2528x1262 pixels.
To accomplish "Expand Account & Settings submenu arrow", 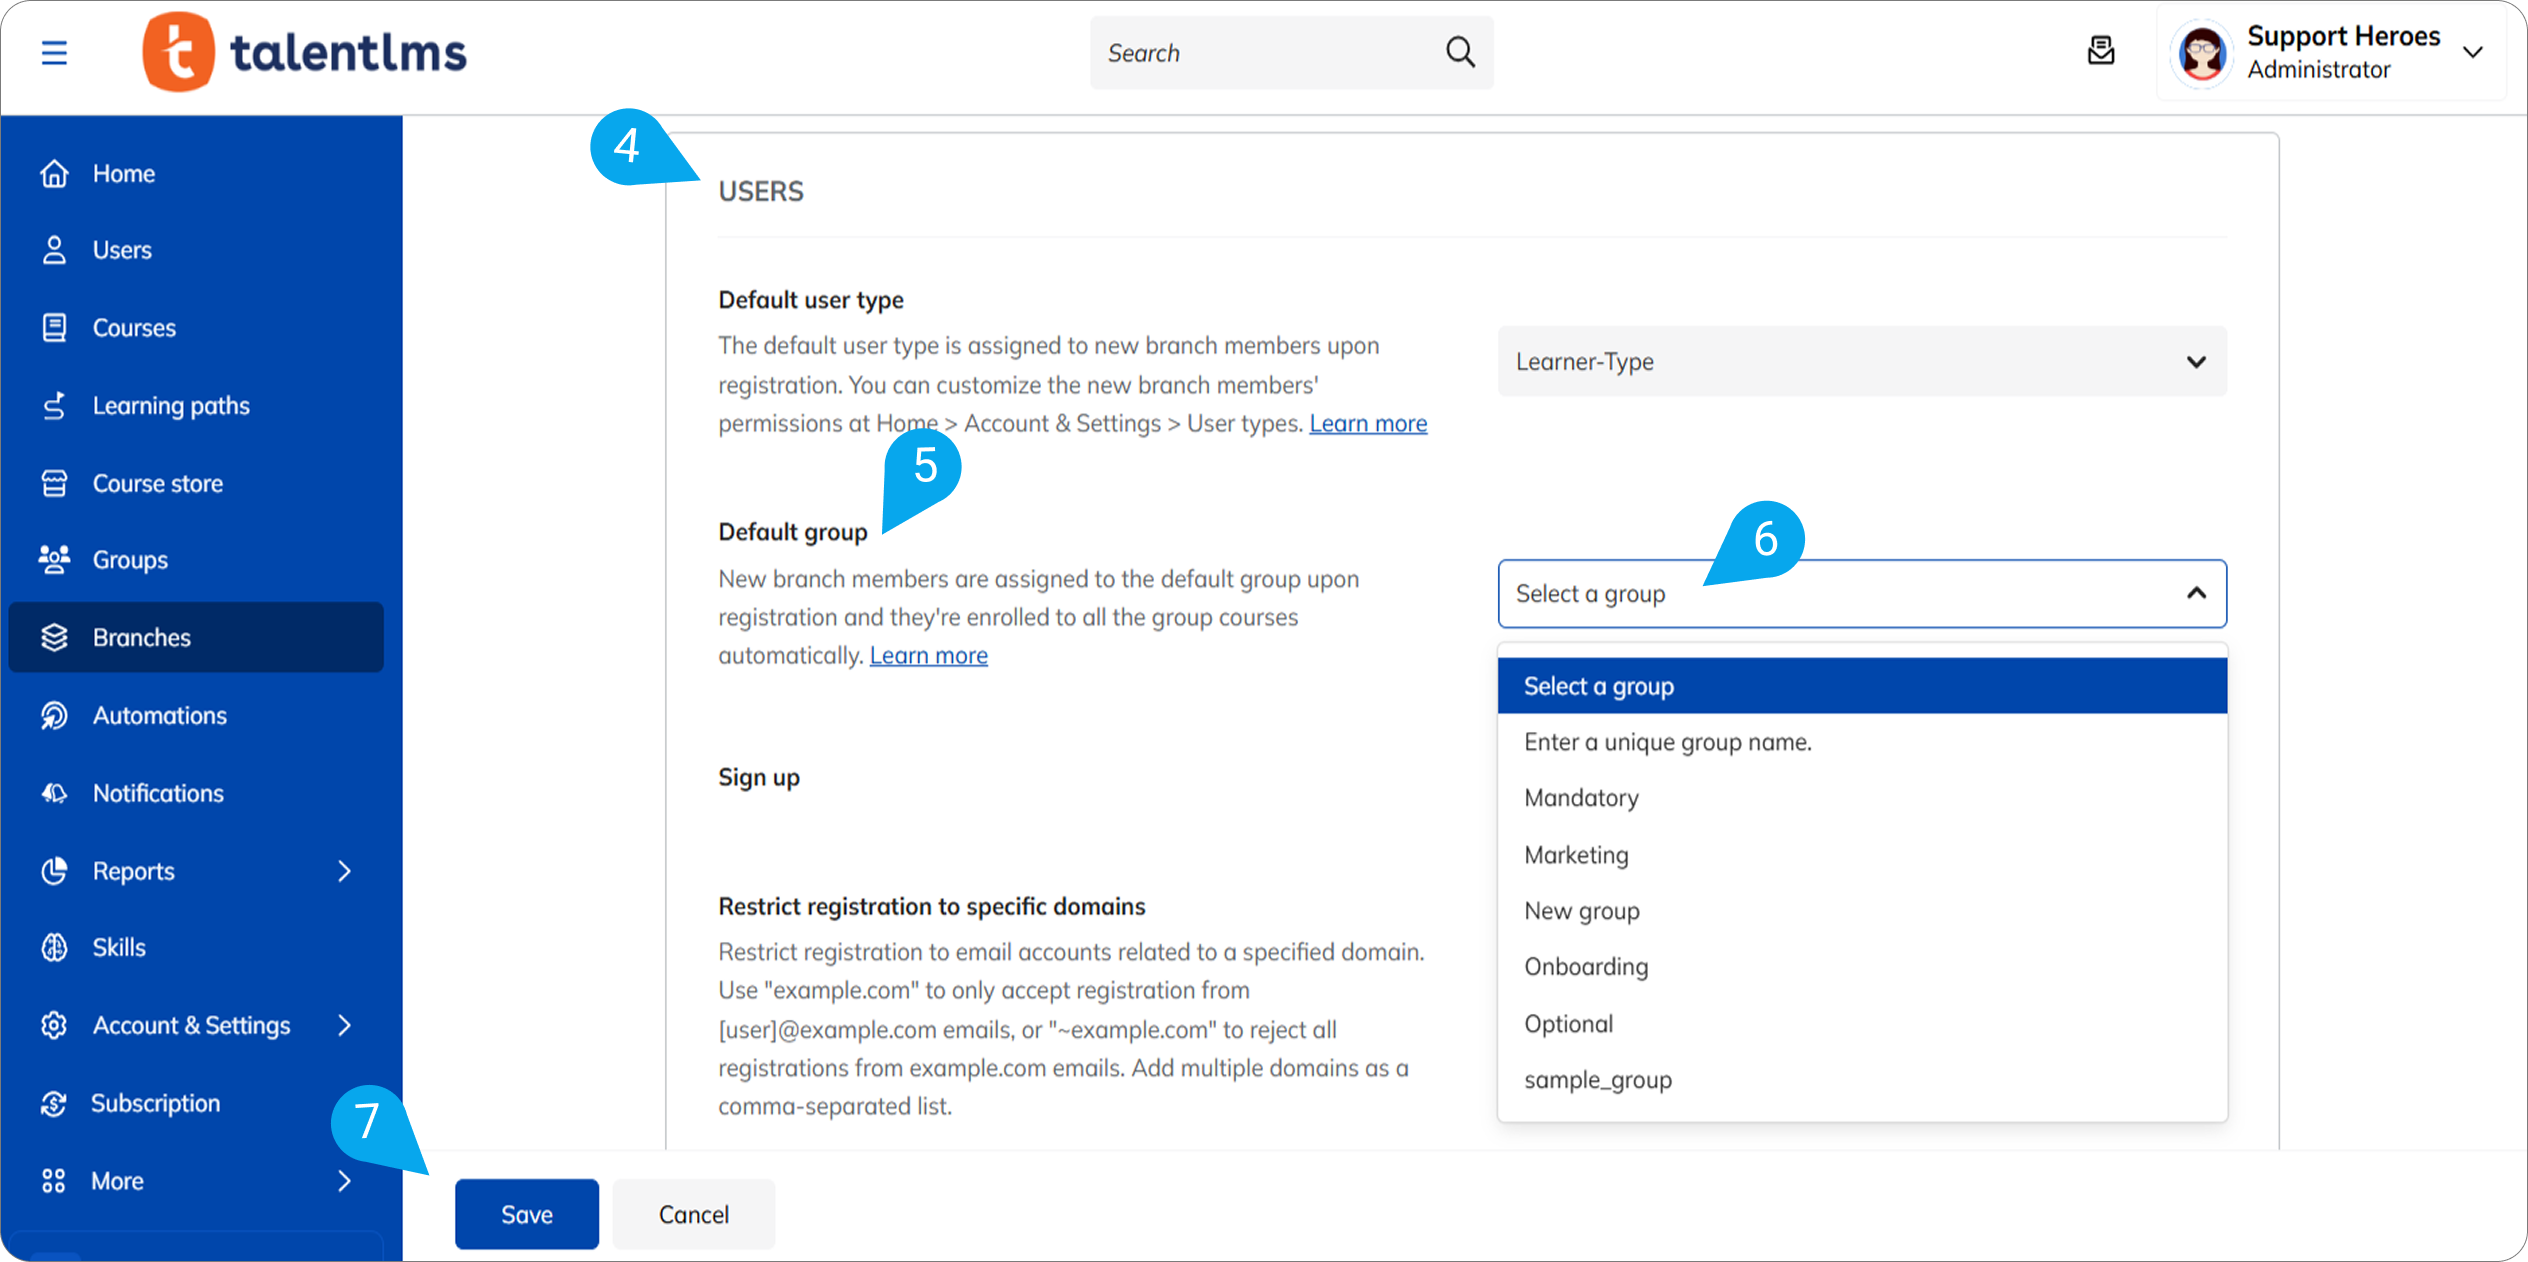I will [x=345, y=1025].
